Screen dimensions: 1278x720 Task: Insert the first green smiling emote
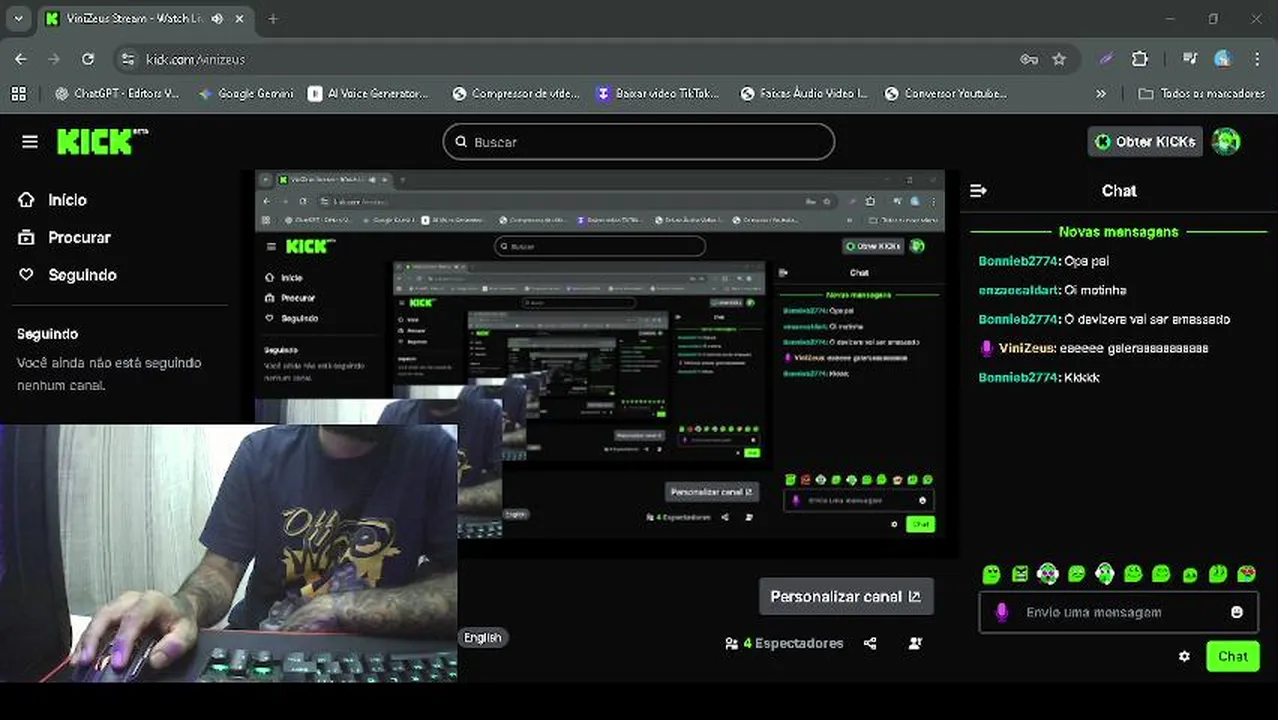pos(991,574)
